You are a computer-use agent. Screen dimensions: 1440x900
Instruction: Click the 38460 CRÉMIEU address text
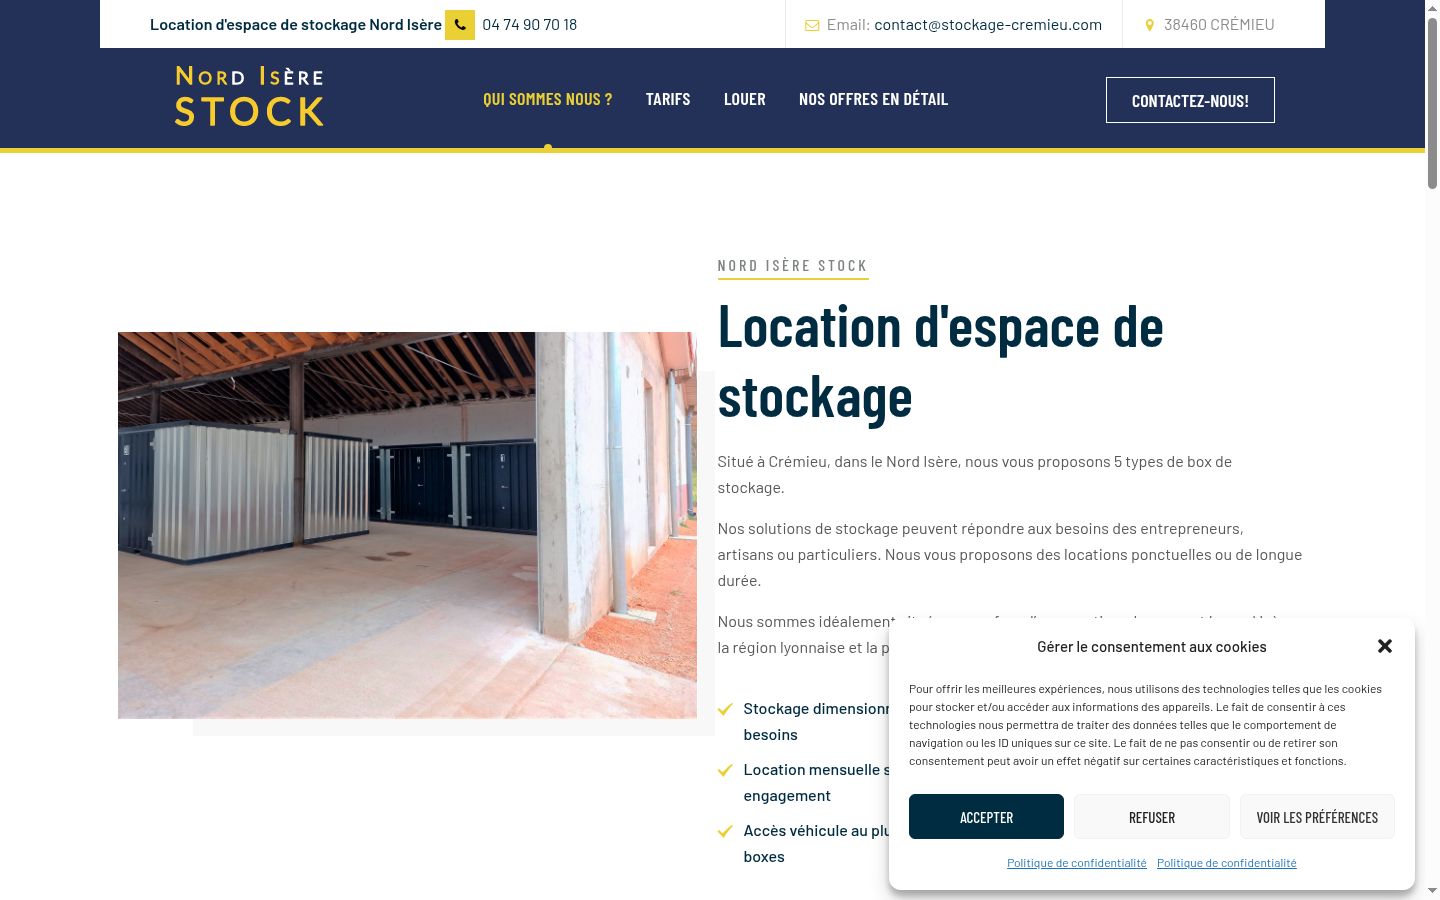(1219, 25)
